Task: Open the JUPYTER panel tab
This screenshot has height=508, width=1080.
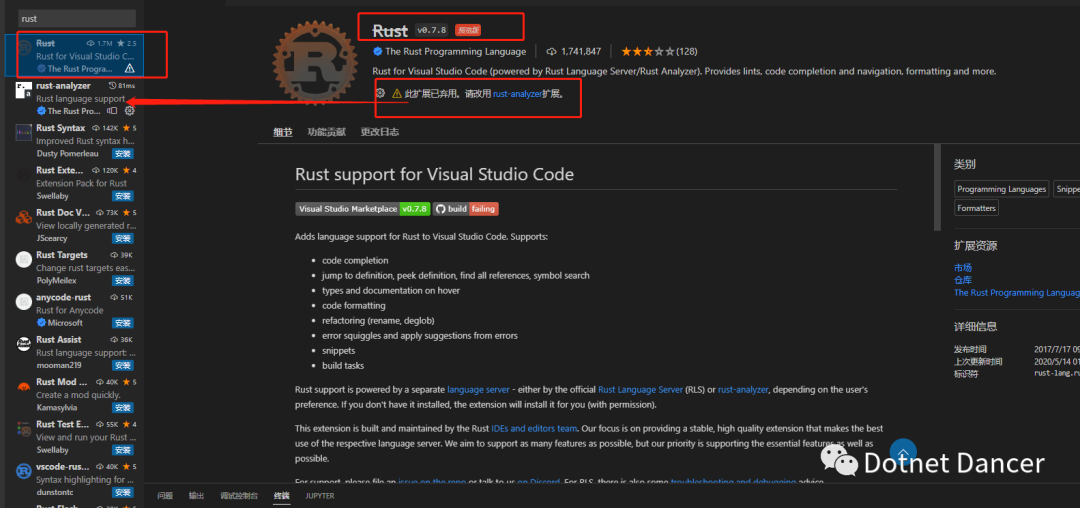Action: [x=320, y=496]
